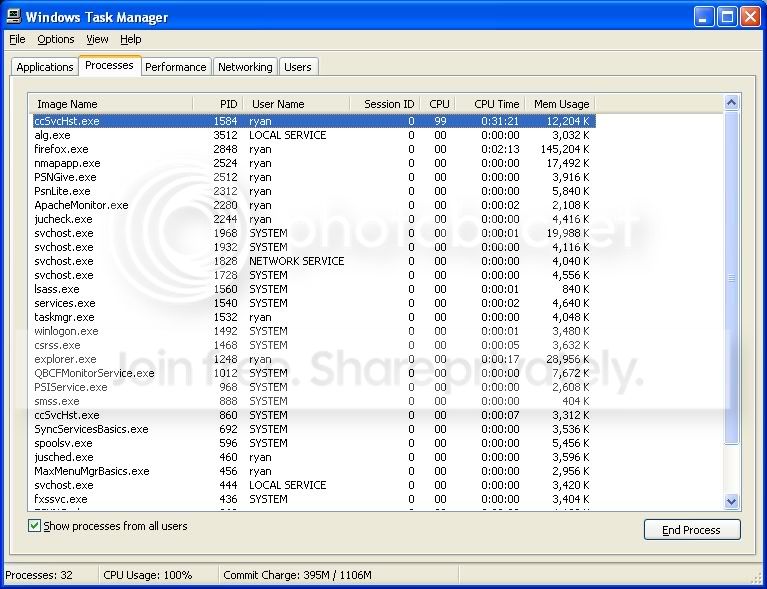Click the End Process button
Viewport: 767px width, 589px height.
(692, 530)
